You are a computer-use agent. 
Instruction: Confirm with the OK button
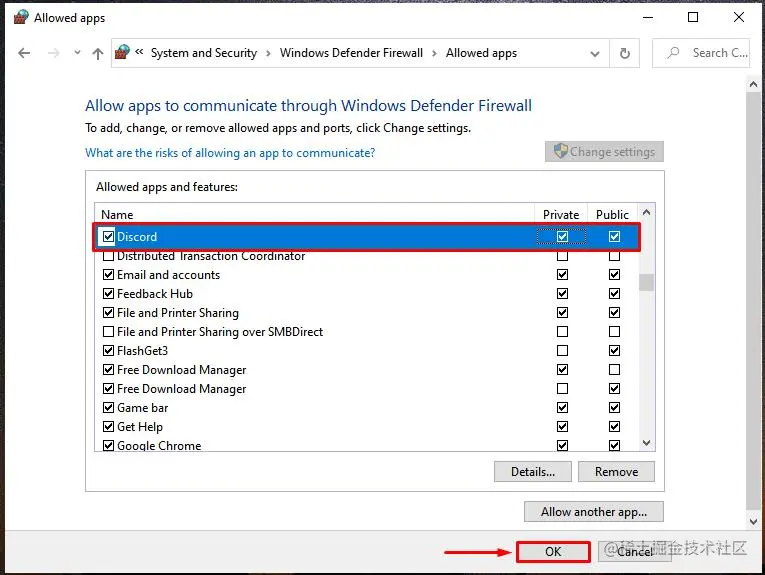click(x=553, y=552)
